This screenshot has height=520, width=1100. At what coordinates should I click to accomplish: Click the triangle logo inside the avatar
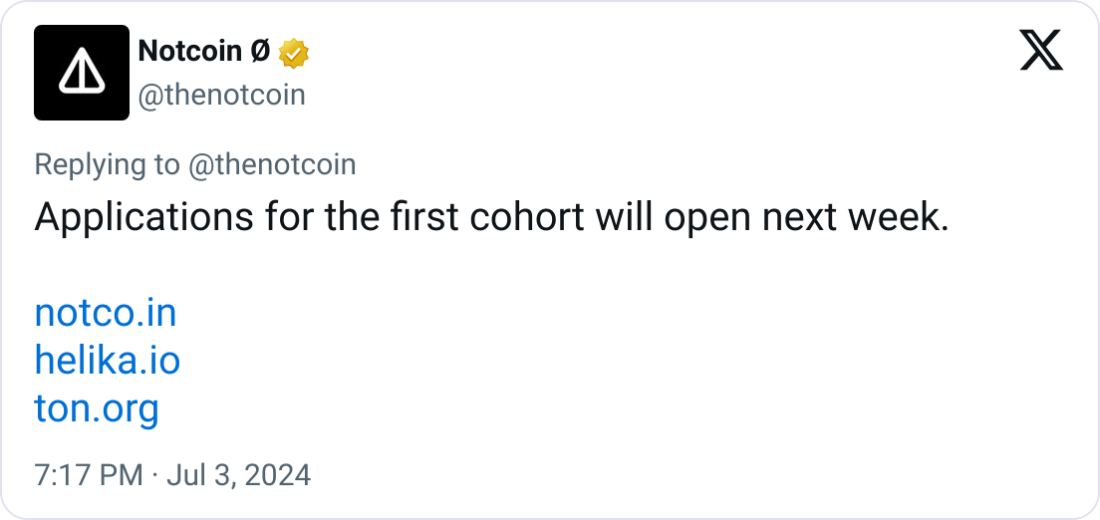[x=81, y=72]
